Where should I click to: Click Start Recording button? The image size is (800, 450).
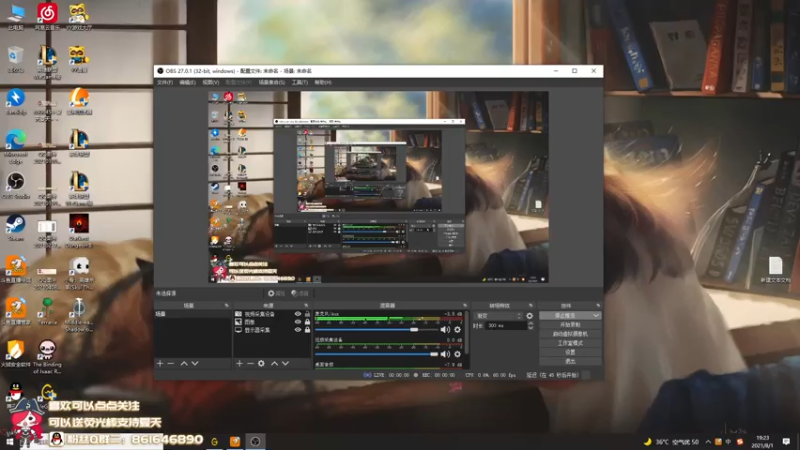click(x=570, y=324)
